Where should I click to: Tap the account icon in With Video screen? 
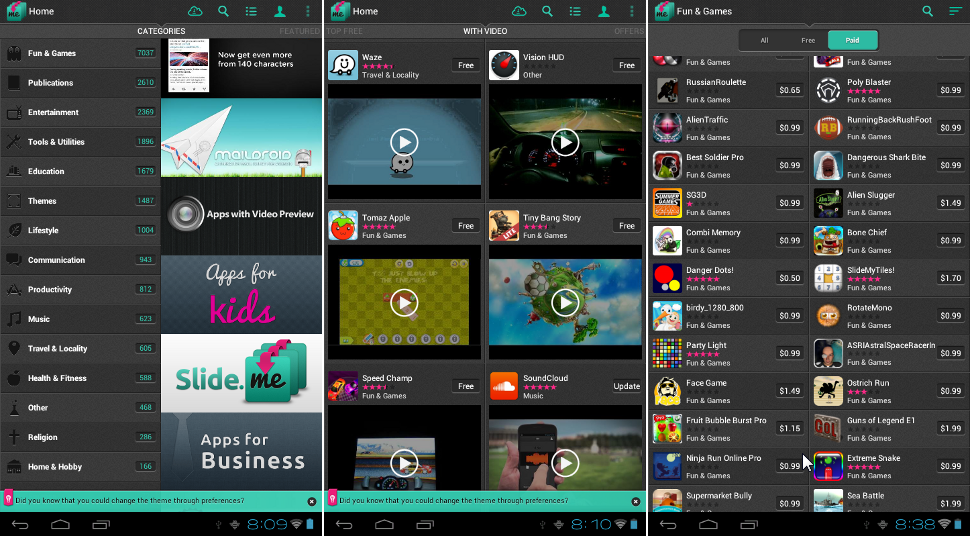pos(604,11)
